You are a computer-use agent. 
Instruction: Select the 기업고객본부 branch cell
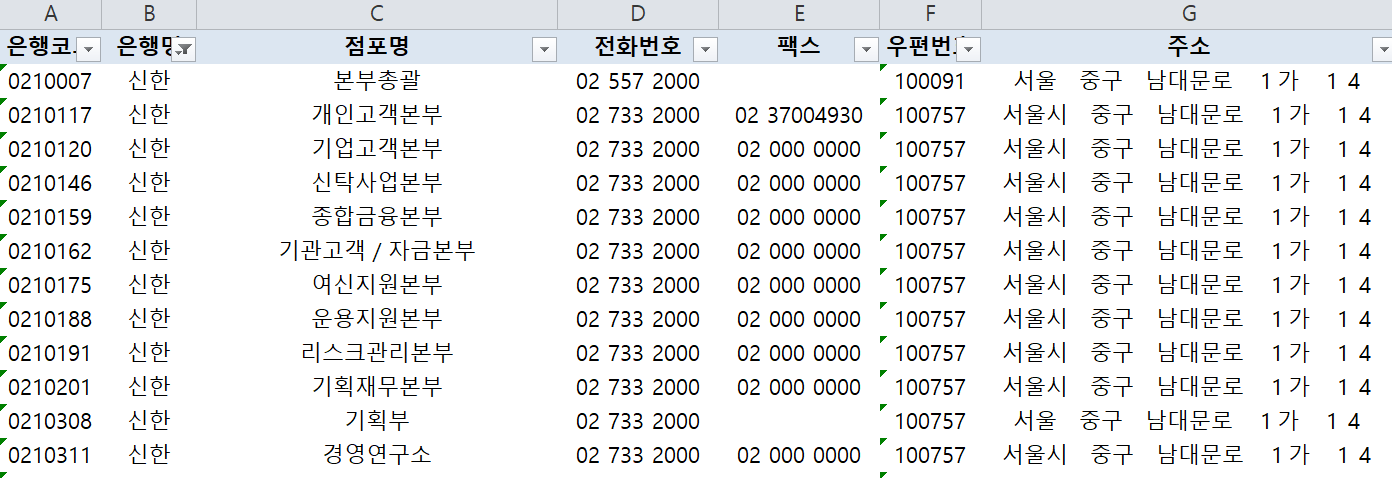tap(377, 149)
